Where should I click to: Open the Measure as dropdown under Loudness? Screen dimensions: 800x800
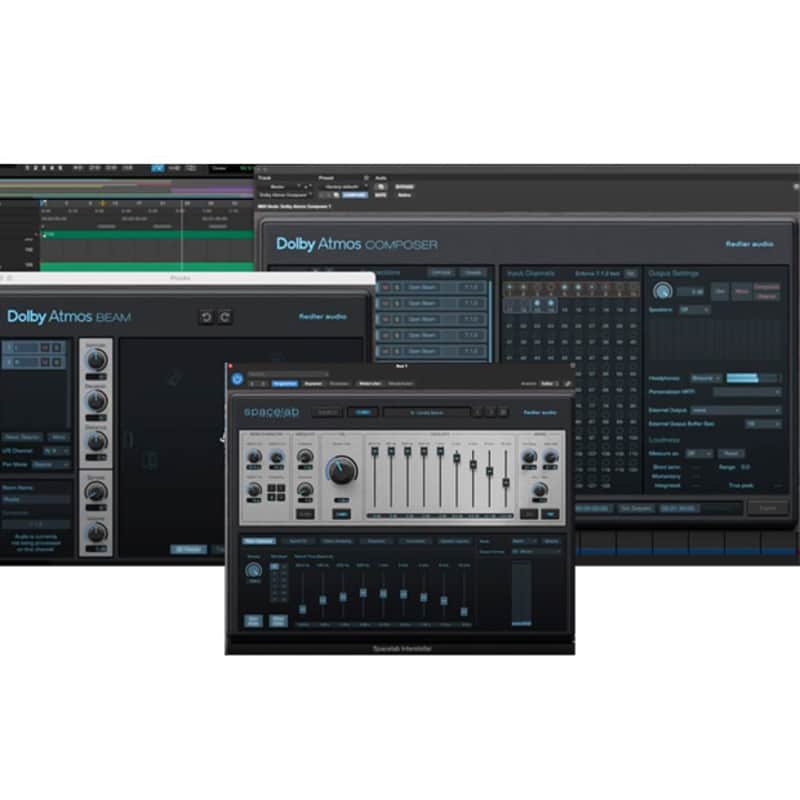[x=699, y=454]
